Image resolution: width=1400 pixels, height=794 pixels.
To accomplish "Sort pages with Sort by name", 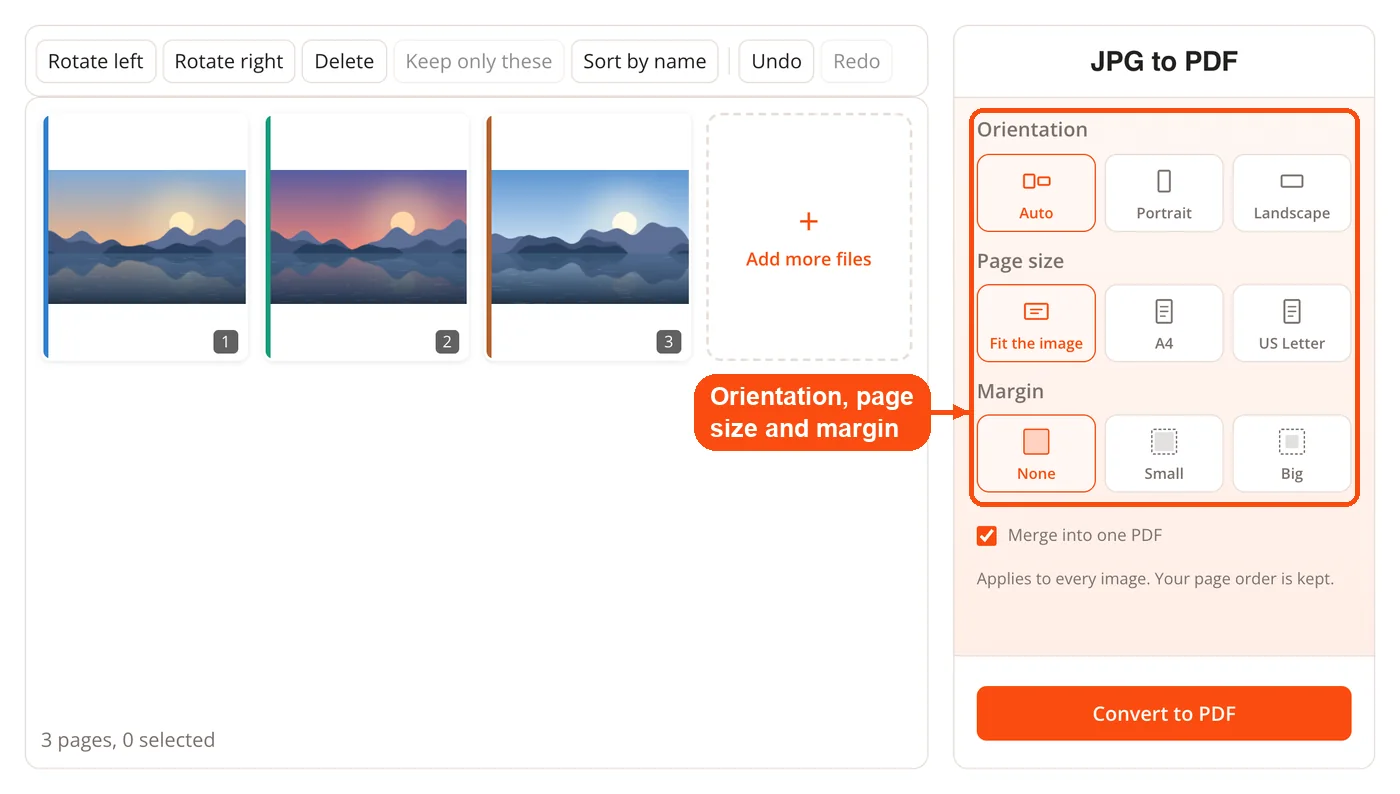I will pyautogui.click(x=645, y=61).
